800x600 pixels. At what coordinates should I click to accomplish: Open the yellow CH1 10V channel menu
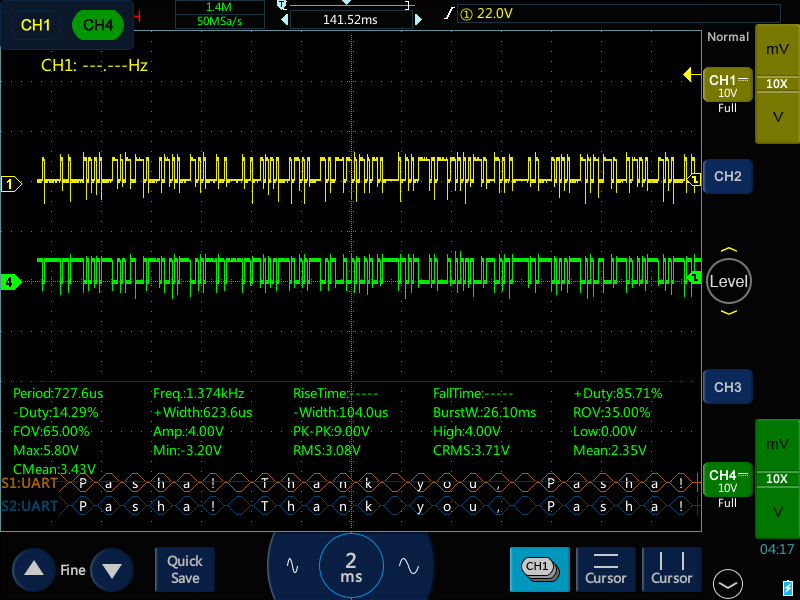coord(727,86)
